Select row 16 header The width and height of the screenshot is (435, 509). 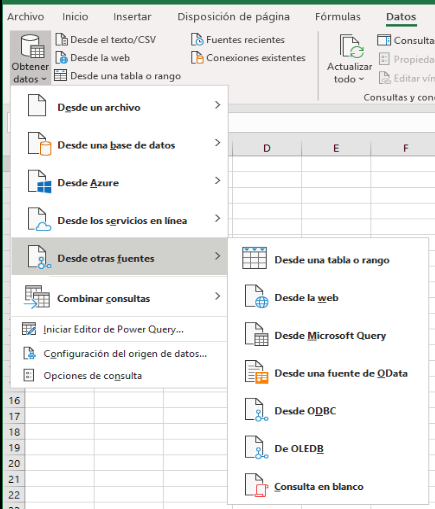[14, 400]
